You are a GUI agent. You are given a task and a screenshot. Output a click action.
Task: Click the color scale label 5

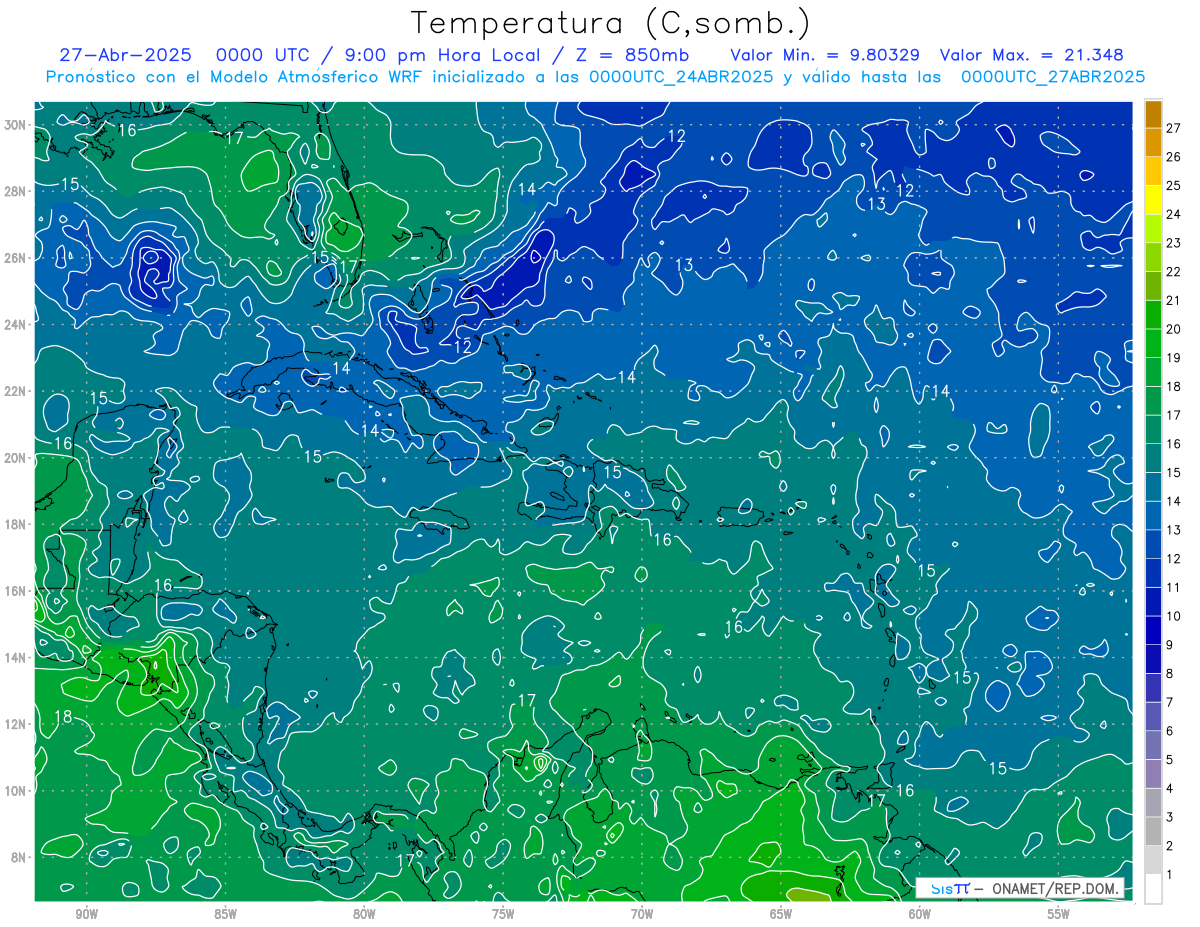[x=1170, y=760]
